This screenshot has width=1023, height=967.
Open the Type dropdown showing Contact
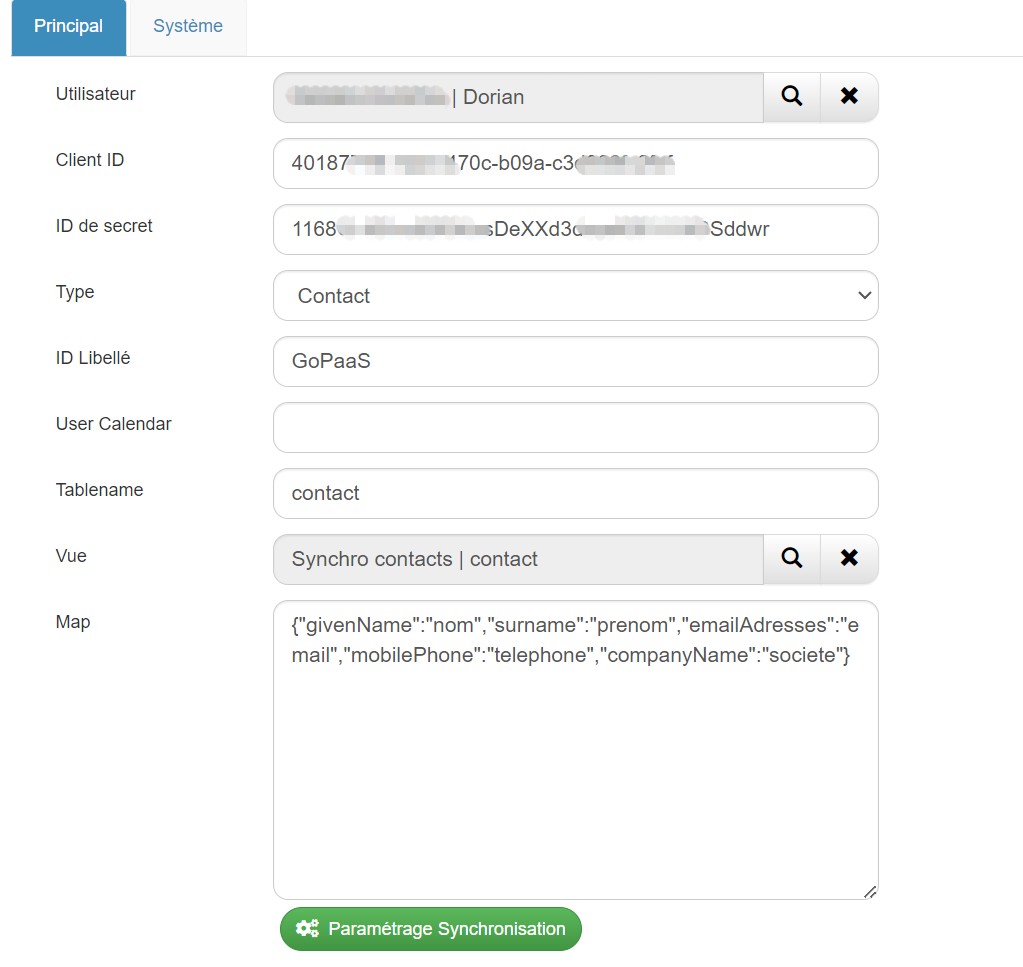click(x=575, y=296)
